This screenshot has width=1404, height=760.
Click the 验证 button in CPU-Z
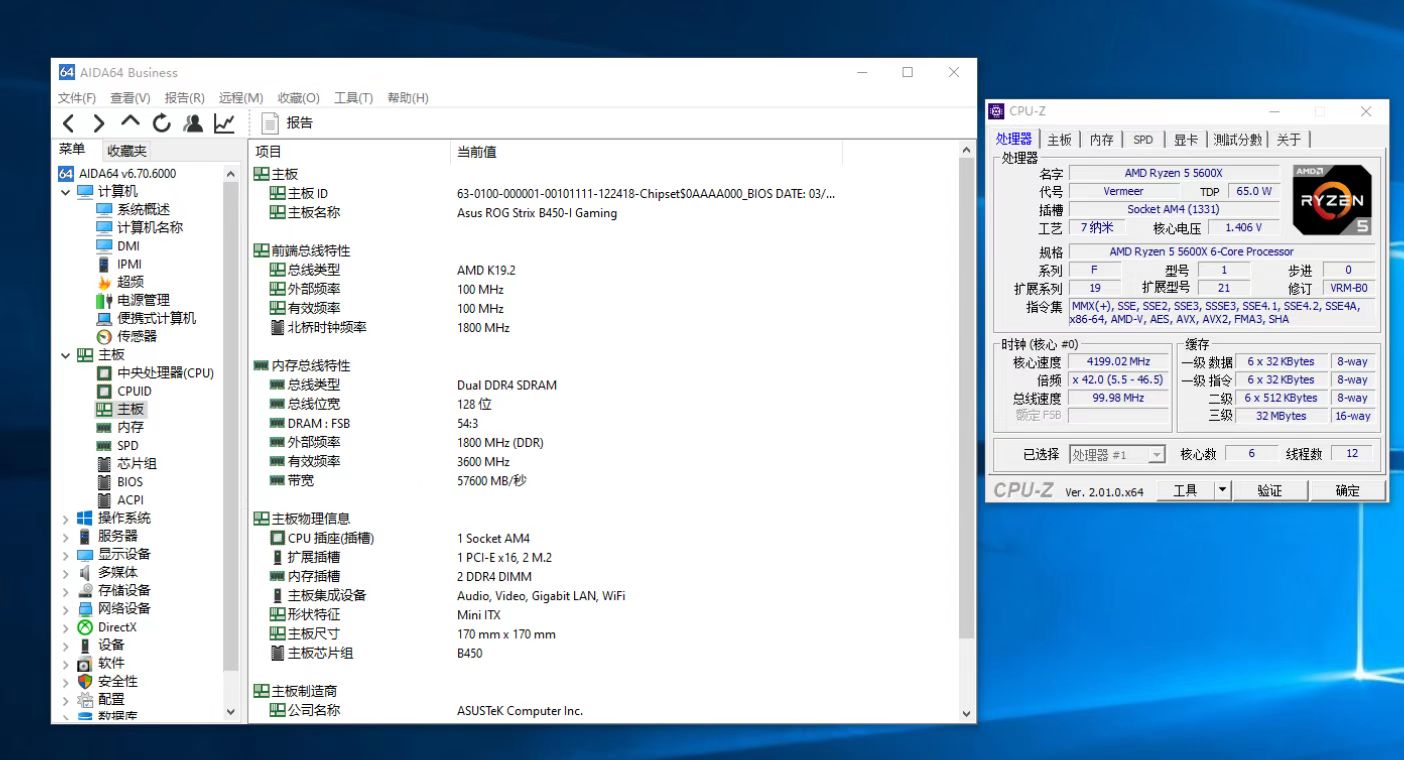[x=1269, y=490]
